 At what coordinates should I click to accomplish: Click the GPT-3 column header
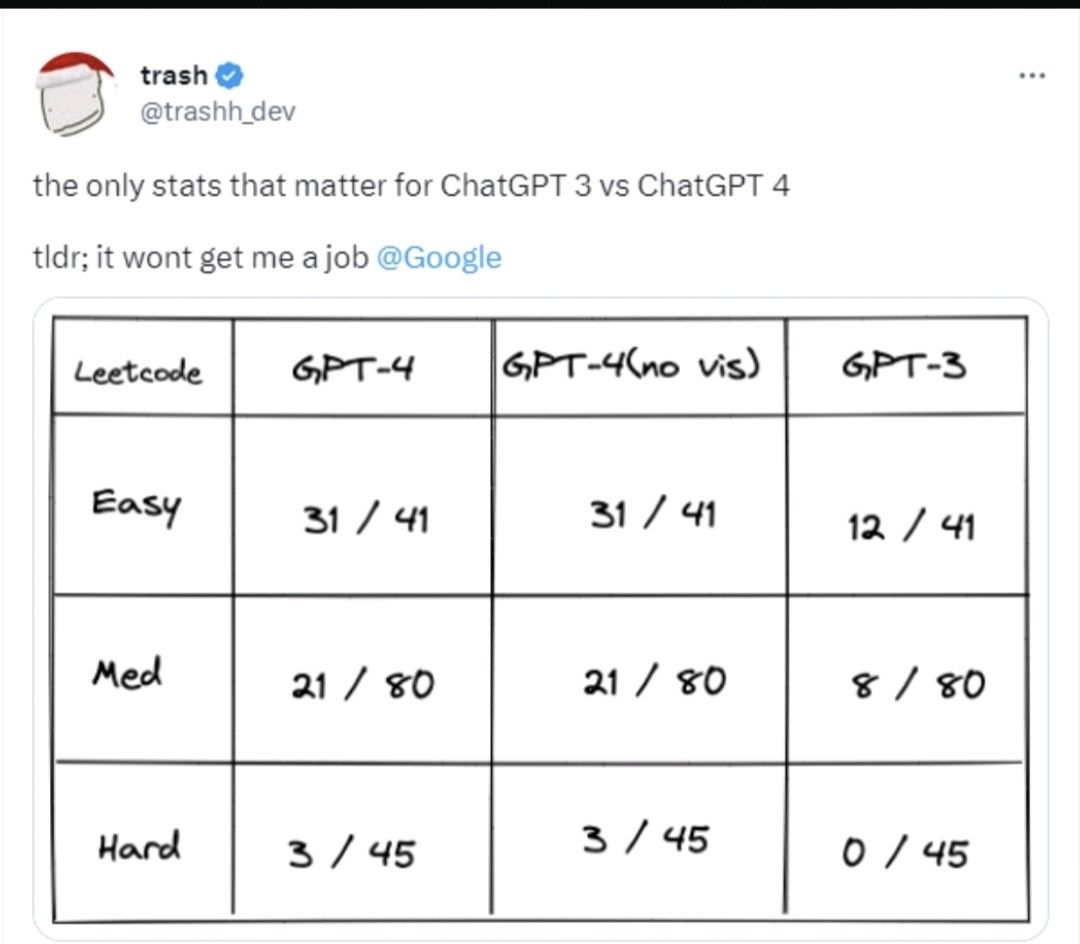point(904,366)
